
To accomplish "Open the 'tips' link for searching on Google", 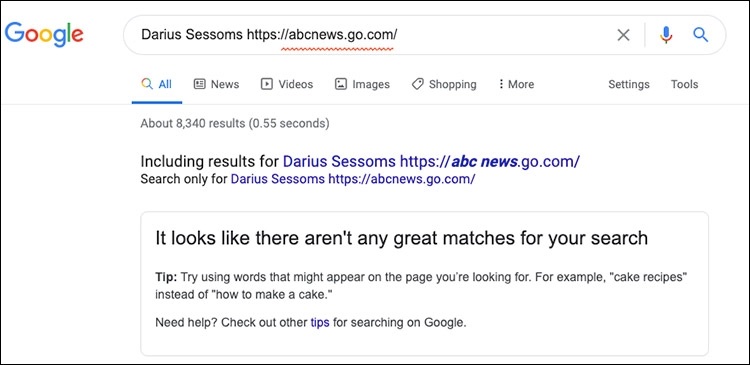I will tap(320, 322).
